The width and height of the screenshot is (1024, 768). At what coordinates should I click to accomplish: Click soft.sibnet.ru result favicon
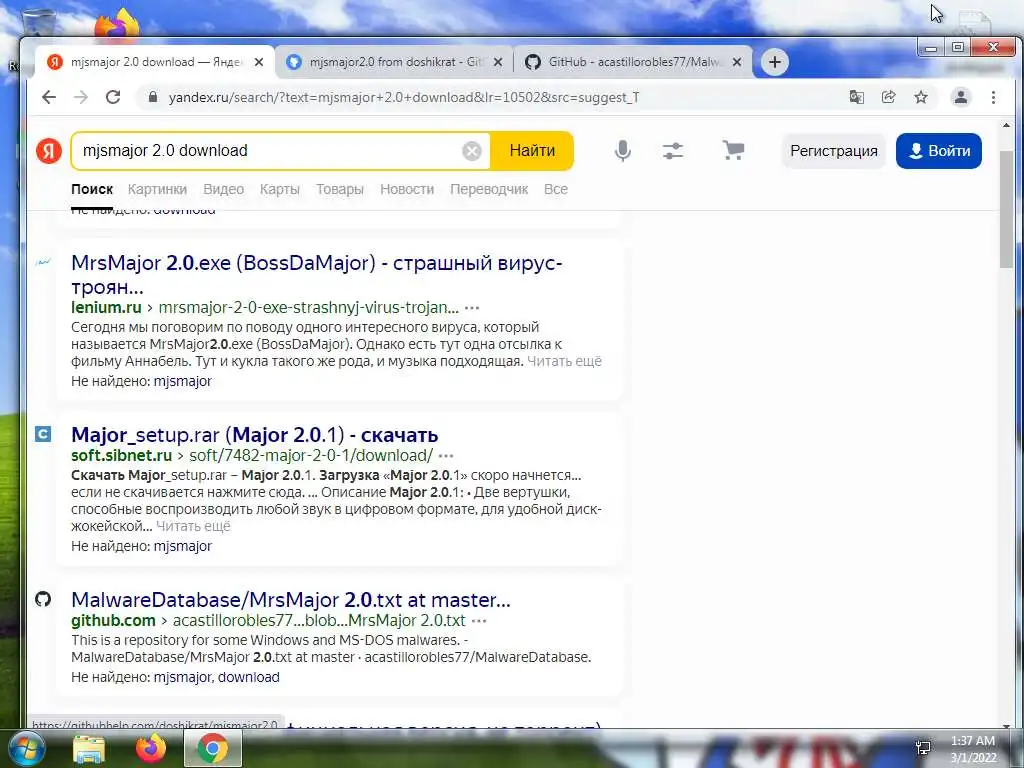[43, 434]
